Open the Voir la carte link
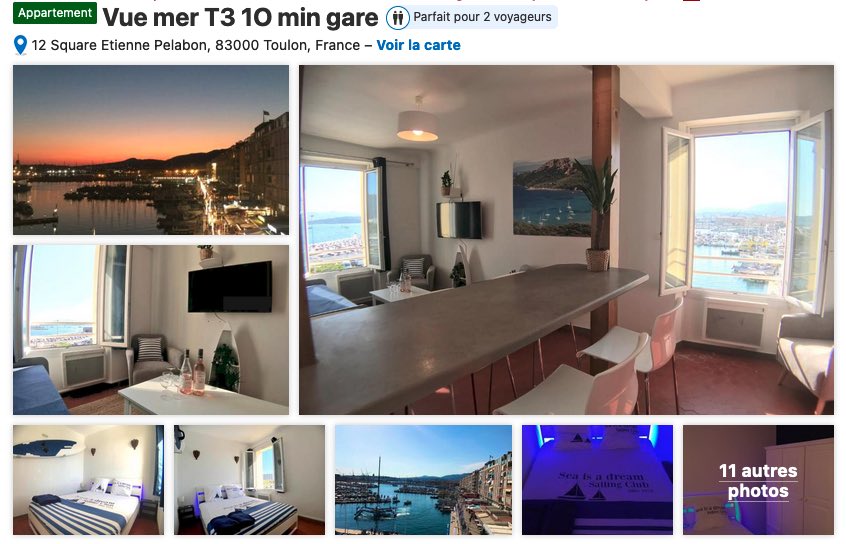846x544 pixels. click(418, 45)
